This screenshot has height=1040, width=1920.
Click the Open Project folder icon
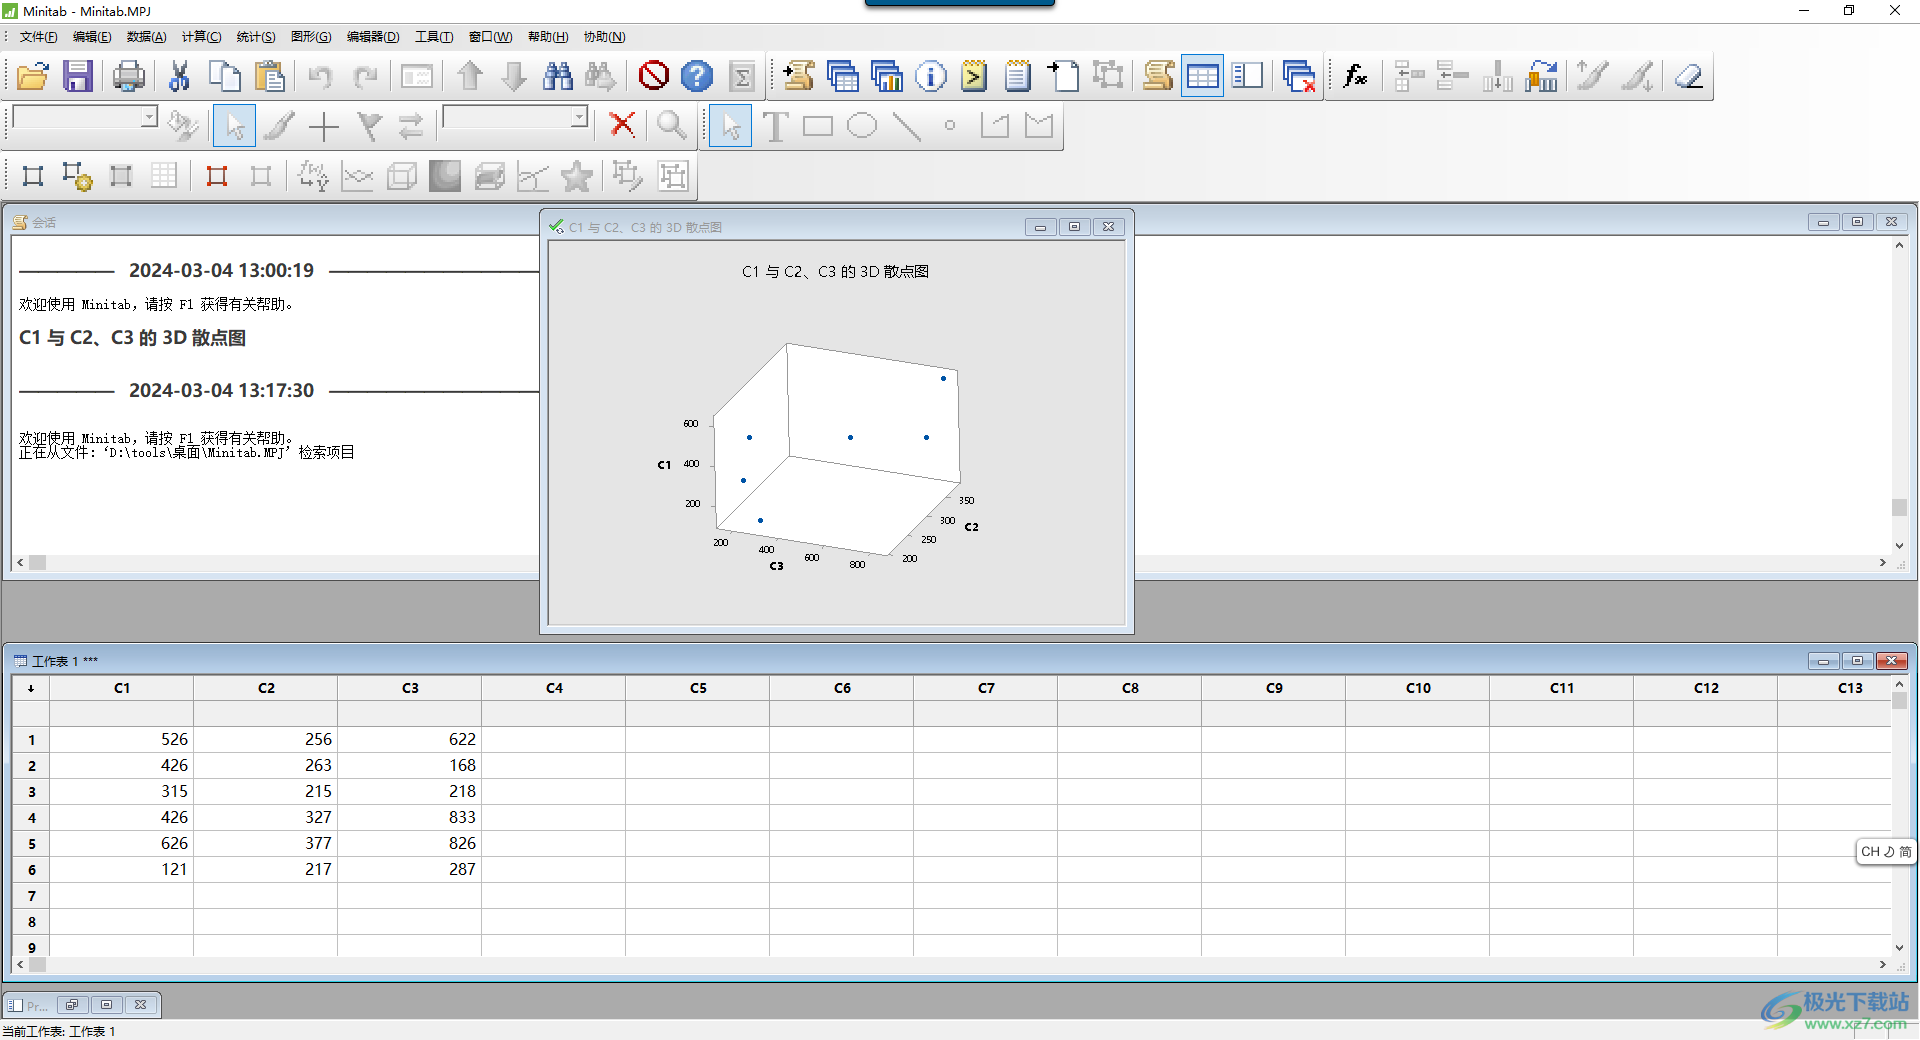tap(33, 76)
